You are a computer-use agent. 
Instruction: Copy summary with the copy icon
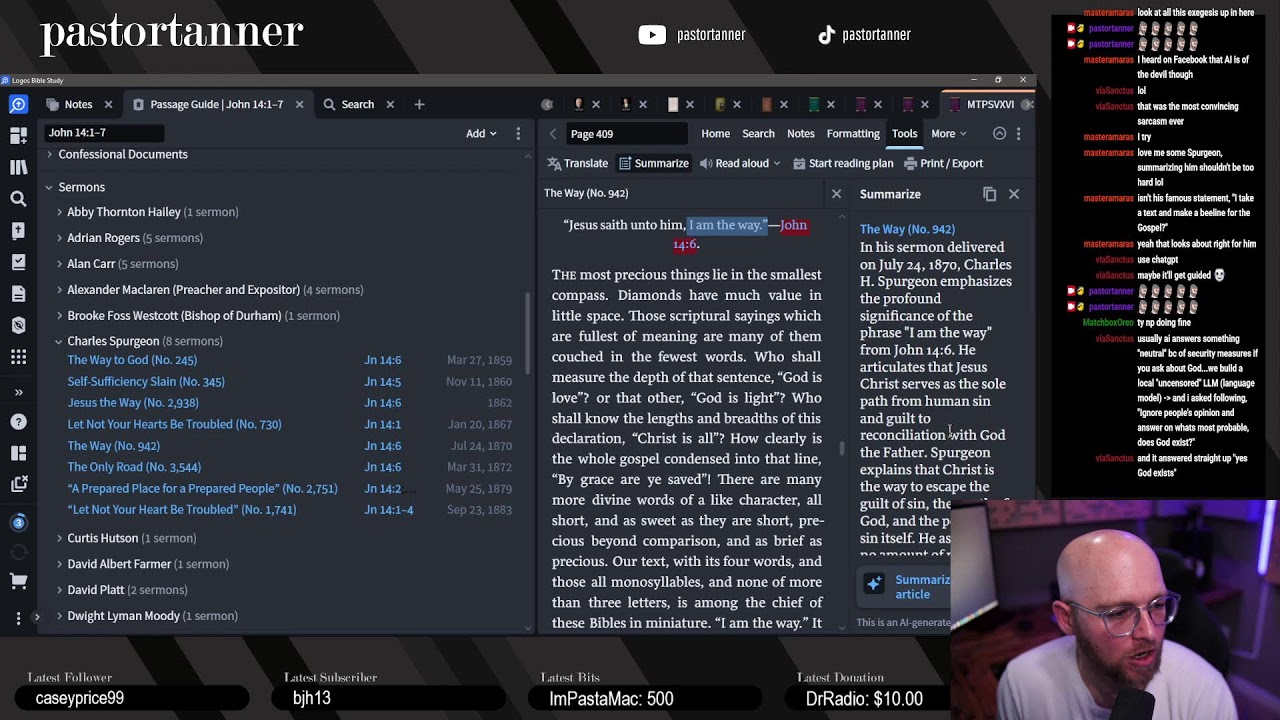tap(989, 194)
